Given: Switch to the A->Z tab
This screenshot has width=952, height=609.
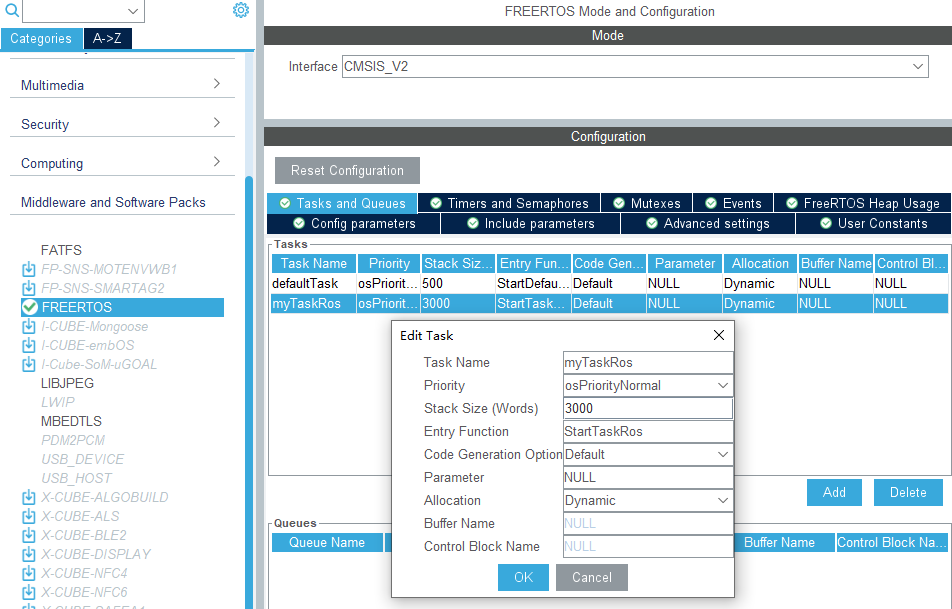Looking at the screenshot, I should (x=107, y=38).
